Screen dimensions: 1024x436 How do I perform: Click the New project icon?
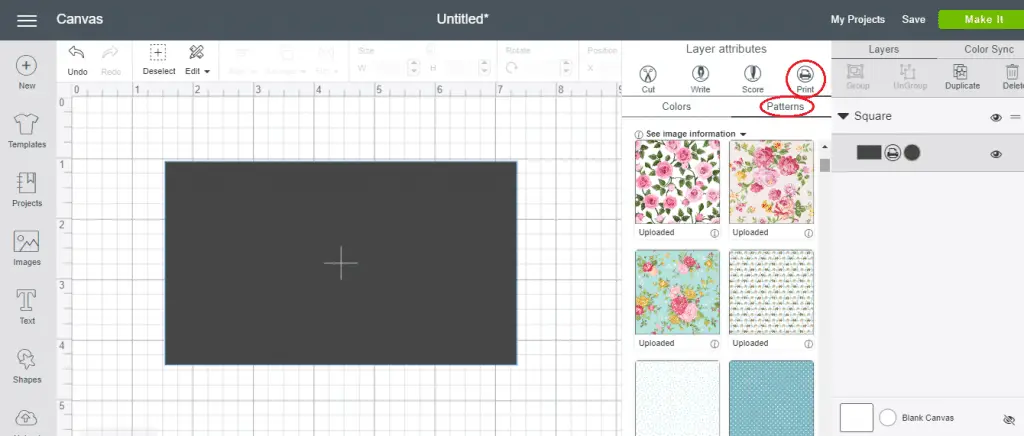coord(26,65)
